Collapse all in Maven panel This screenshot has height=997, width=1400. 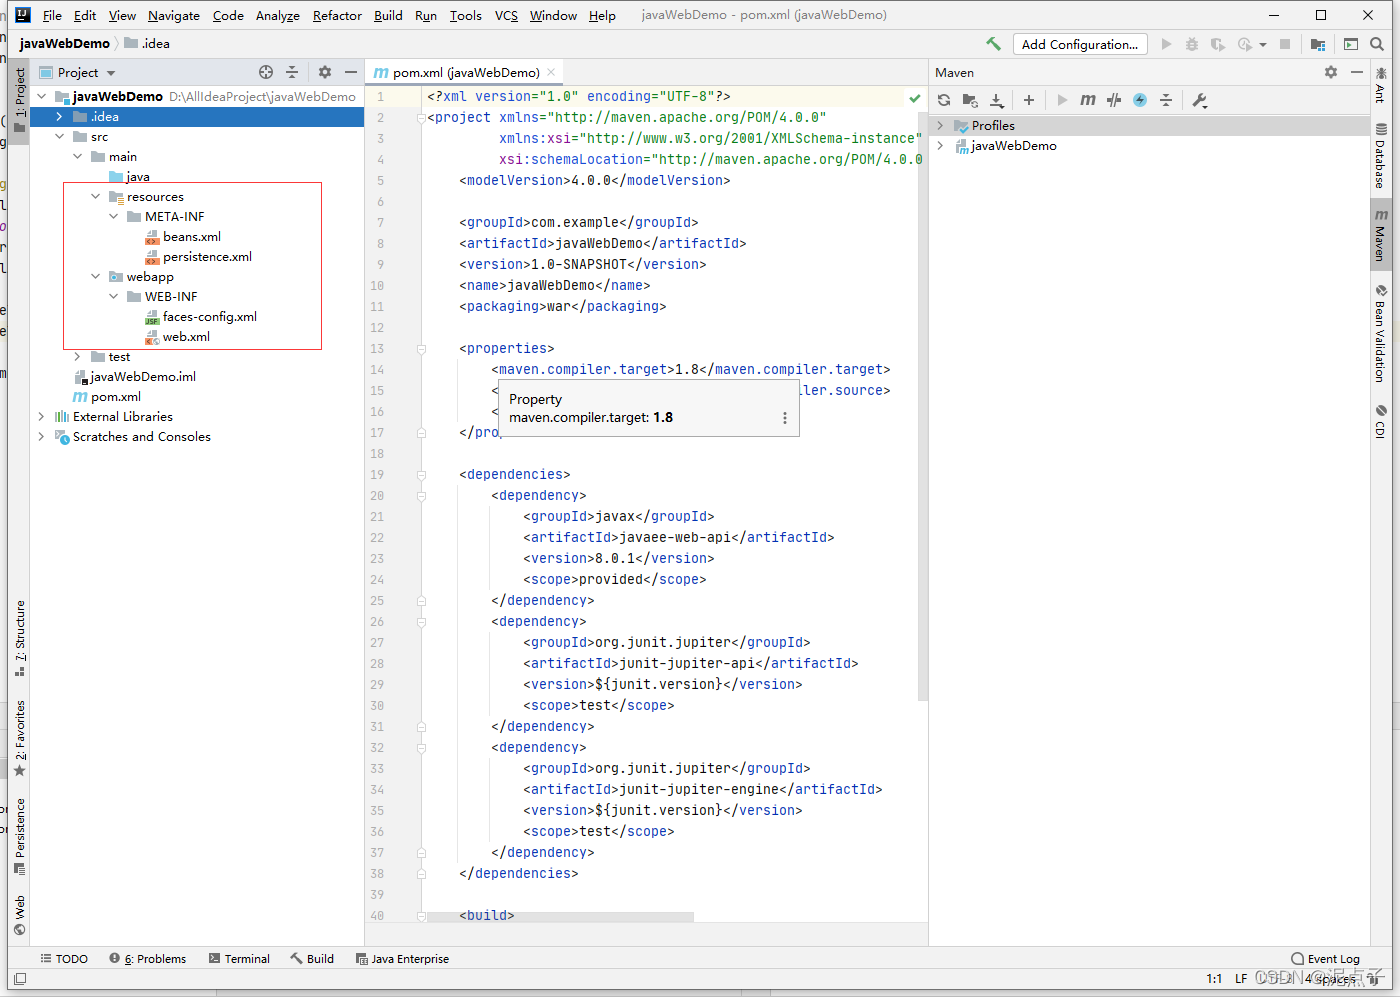1166,100
